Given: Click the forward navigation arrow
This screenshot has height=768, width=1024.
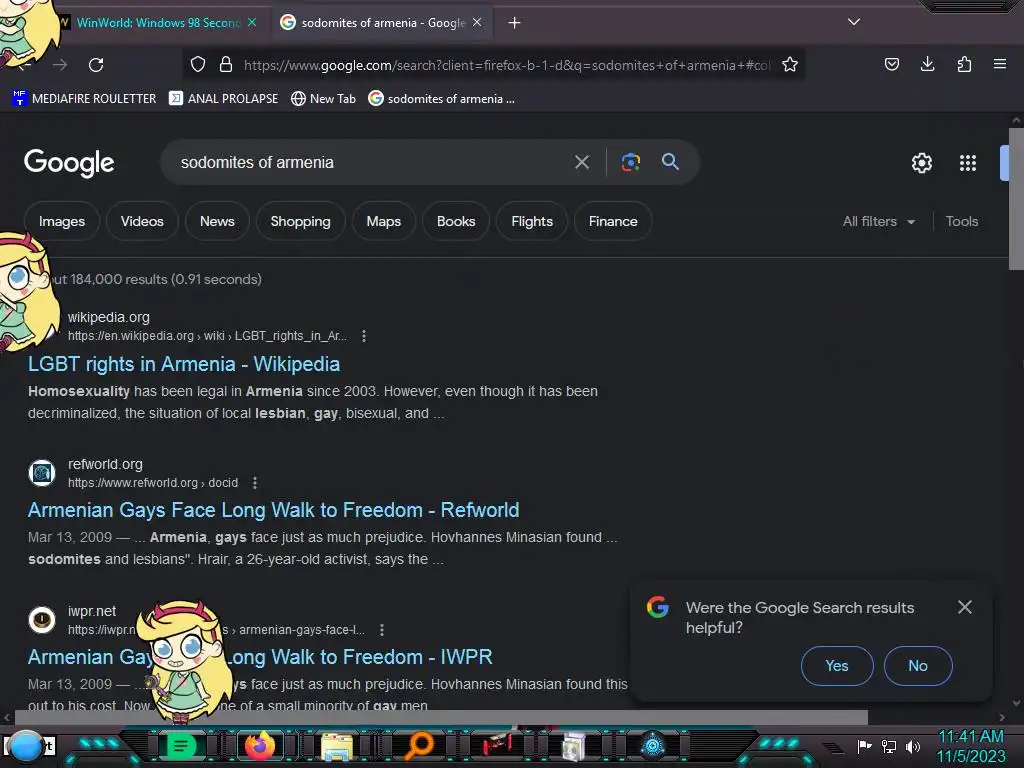Looking at the screenshot, I should [60, 65].
